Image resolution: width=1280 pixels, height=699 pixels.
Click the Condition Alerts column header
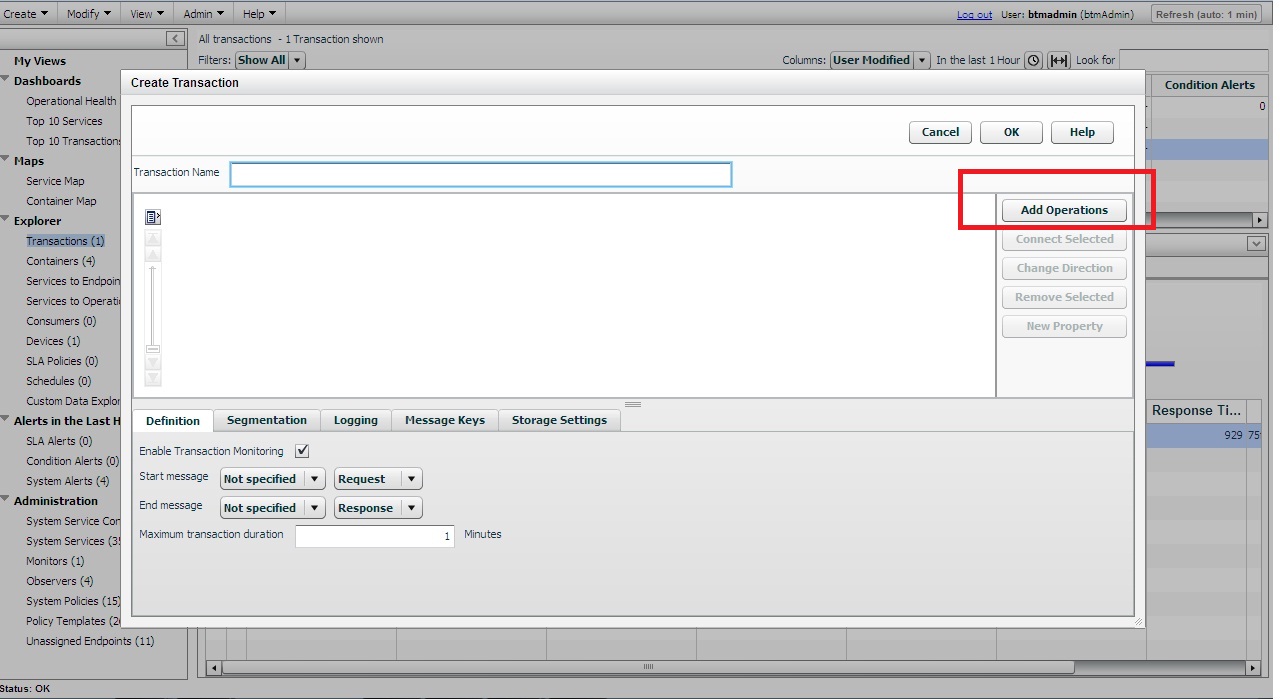click(1209, 85)
